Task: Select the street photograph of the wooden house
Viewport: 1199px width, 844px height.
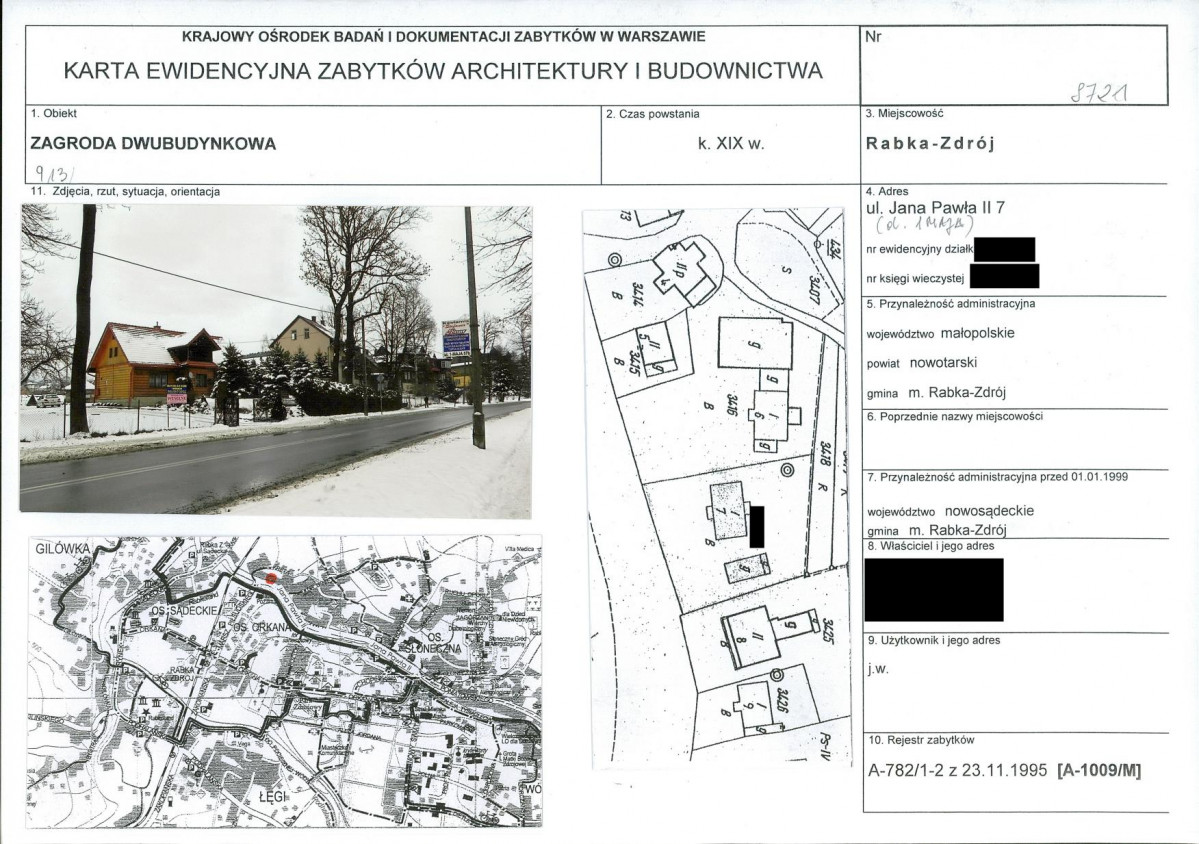Action: [x=276, y=361]
